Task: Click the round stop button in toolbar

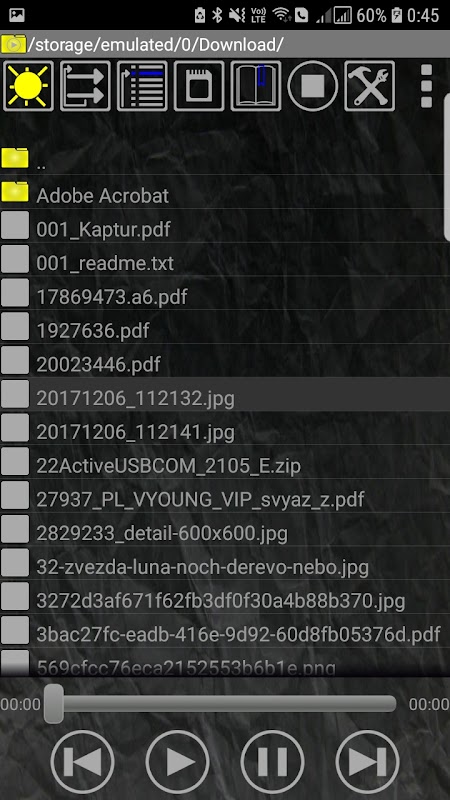Action: (313, 86)
